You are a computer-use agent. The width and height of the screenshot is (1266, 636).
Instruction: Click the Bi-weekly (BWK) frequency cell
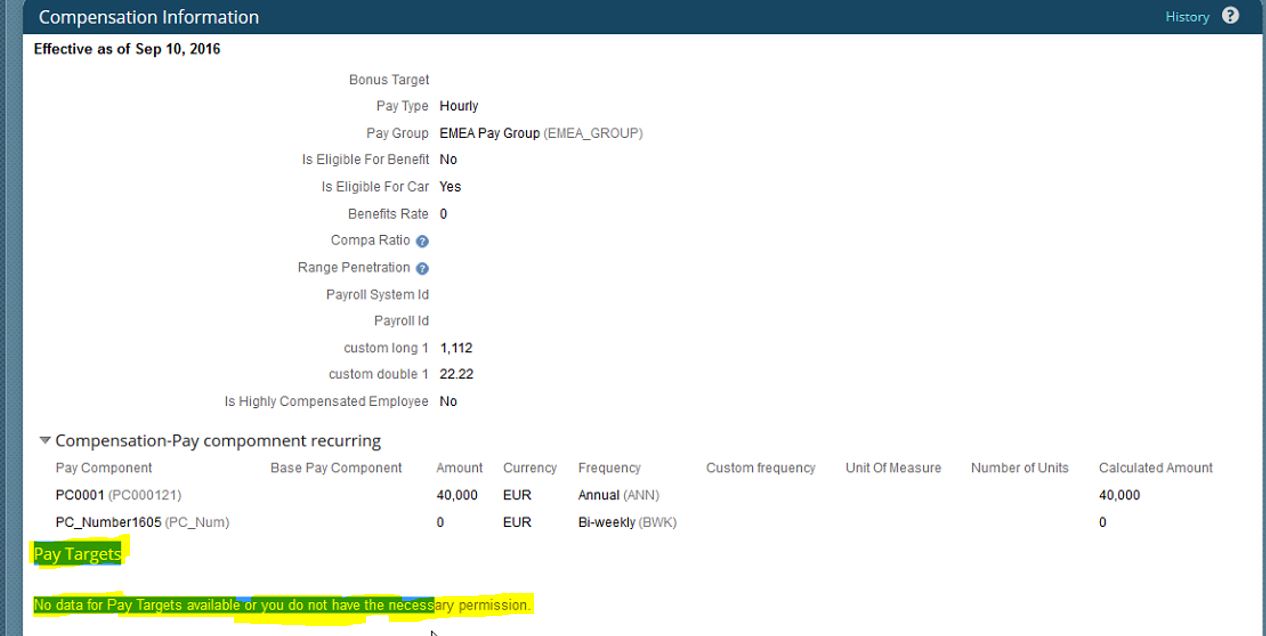click(627, 522)
